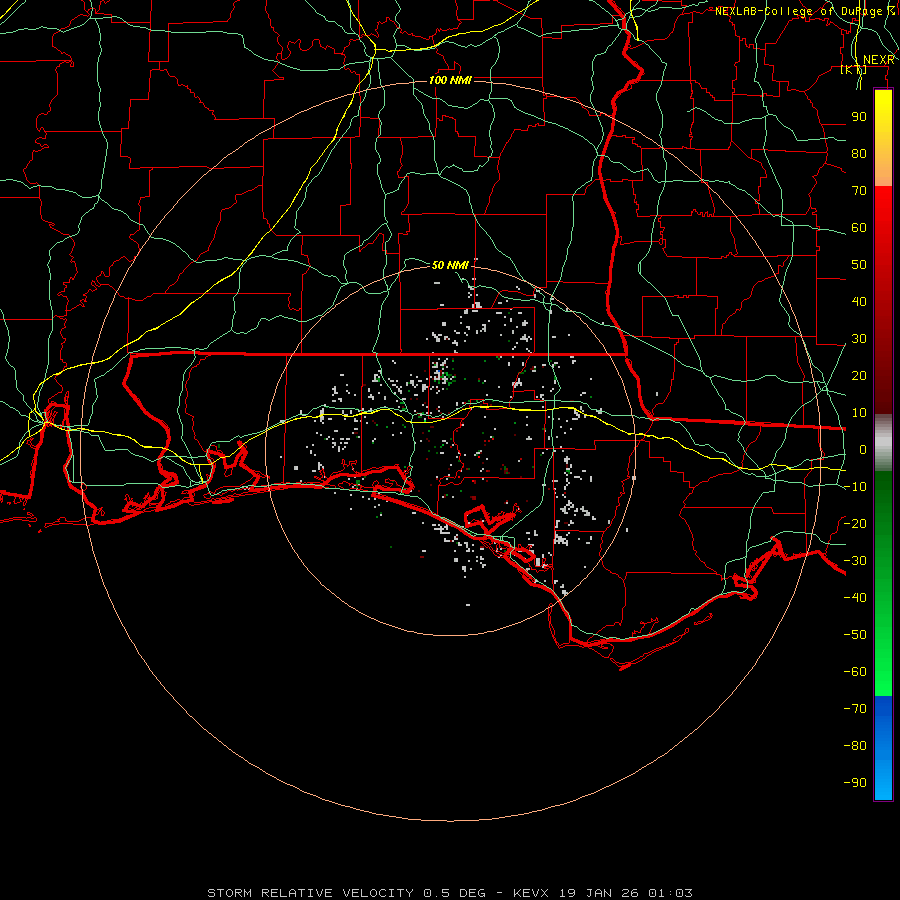Click the 20 value on velocity scale

(859, 376)
